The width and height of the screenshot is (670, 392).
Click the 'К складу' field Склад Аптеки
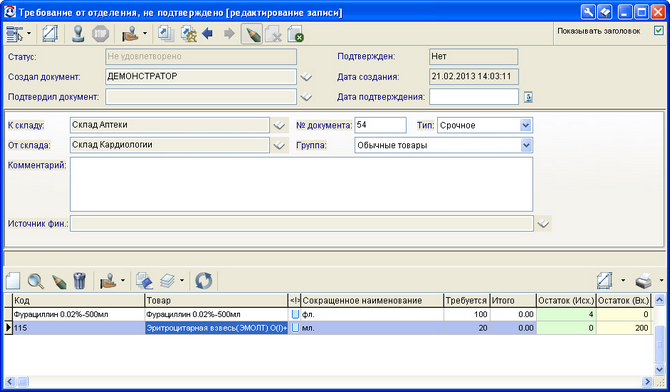pos(170,125)
